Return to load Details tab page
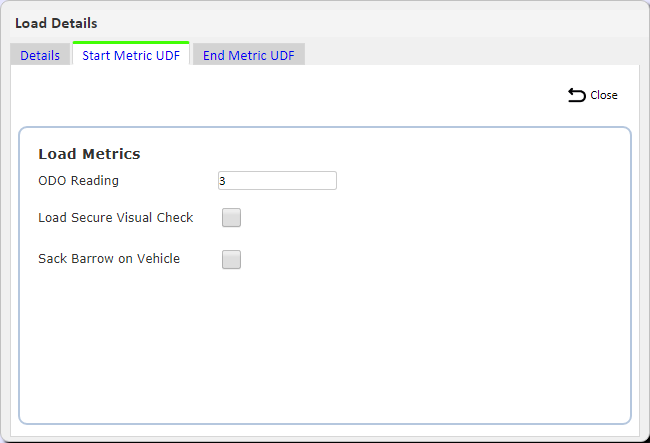 coord(40,55)
